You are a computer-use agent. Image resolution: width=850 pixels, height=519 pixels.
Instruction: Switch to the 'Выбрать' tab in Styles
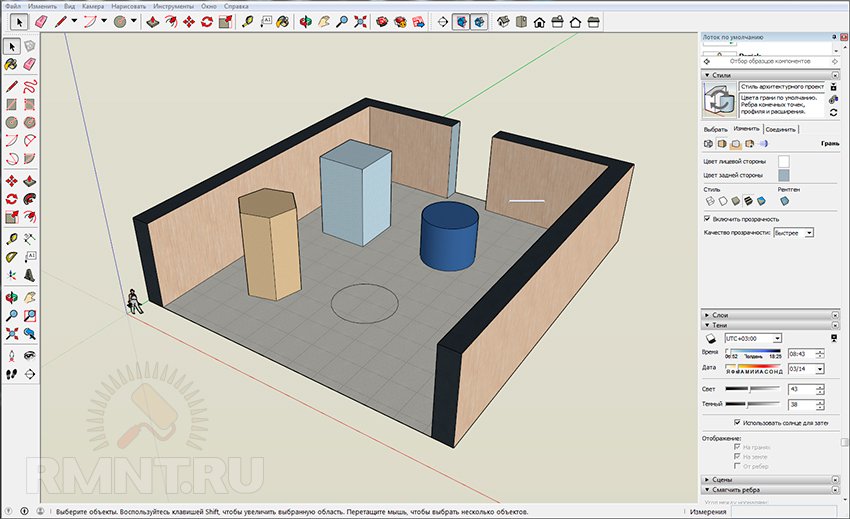coord(716,129)
